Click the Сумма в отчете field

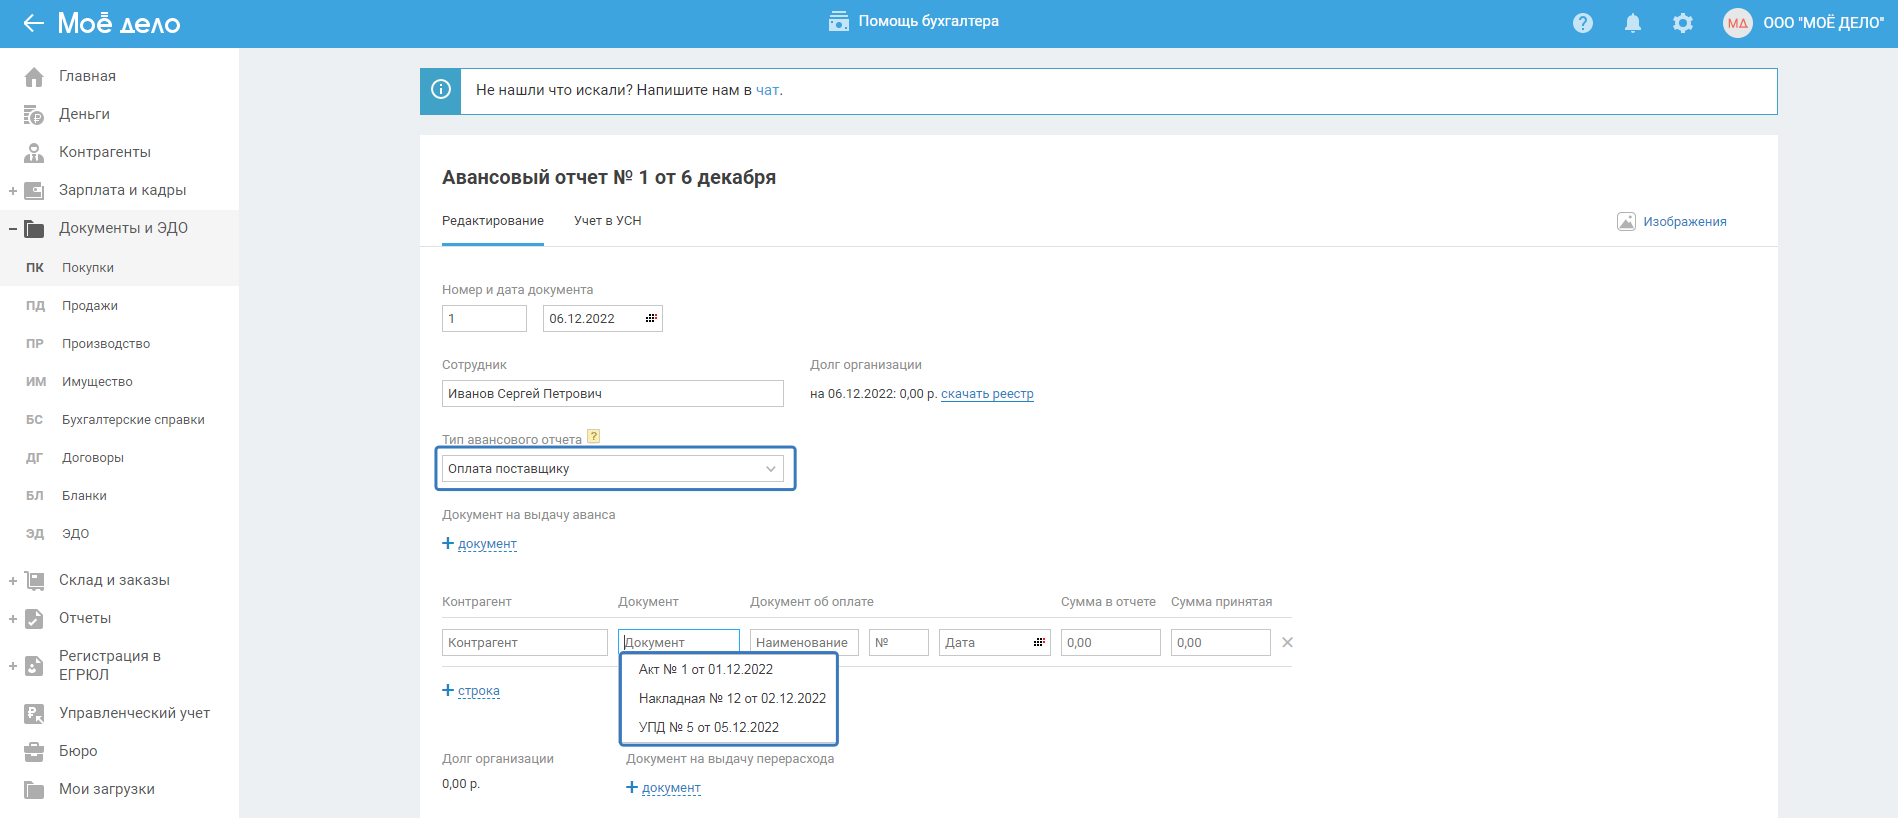pyautogui.click(x=1111, y=642)
